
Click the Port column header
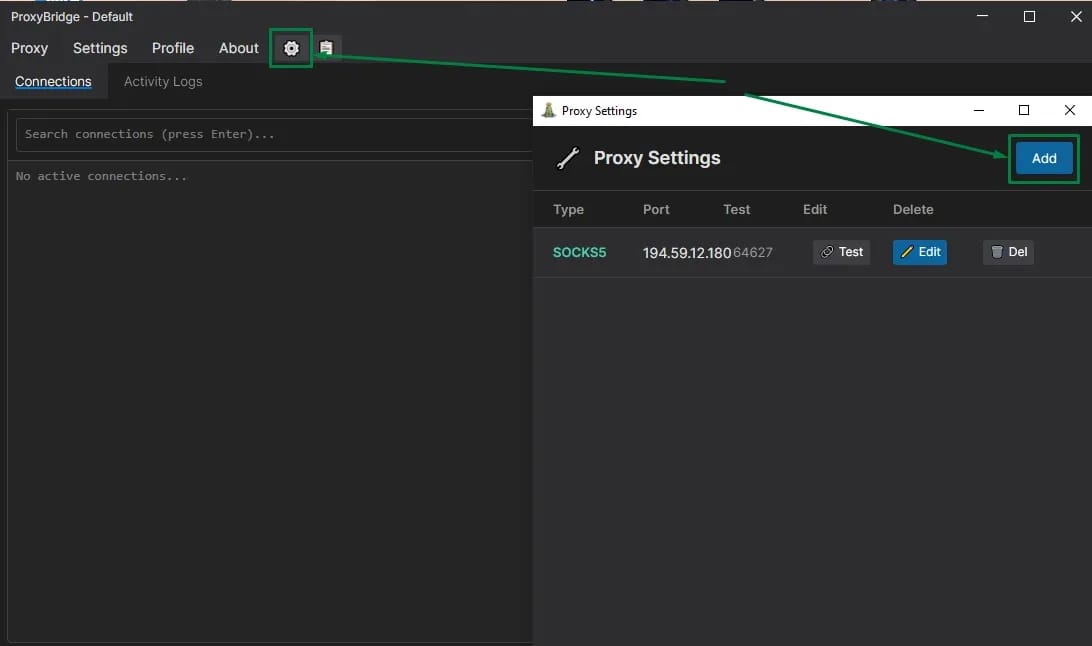[656, 210]
